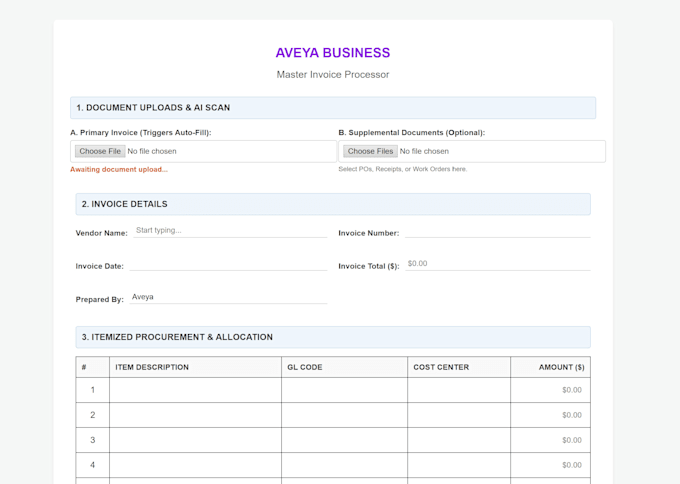This screenshot has width=680, height=484.
Task: Click Cost Center cell in row 4
Action: [459, 465]
